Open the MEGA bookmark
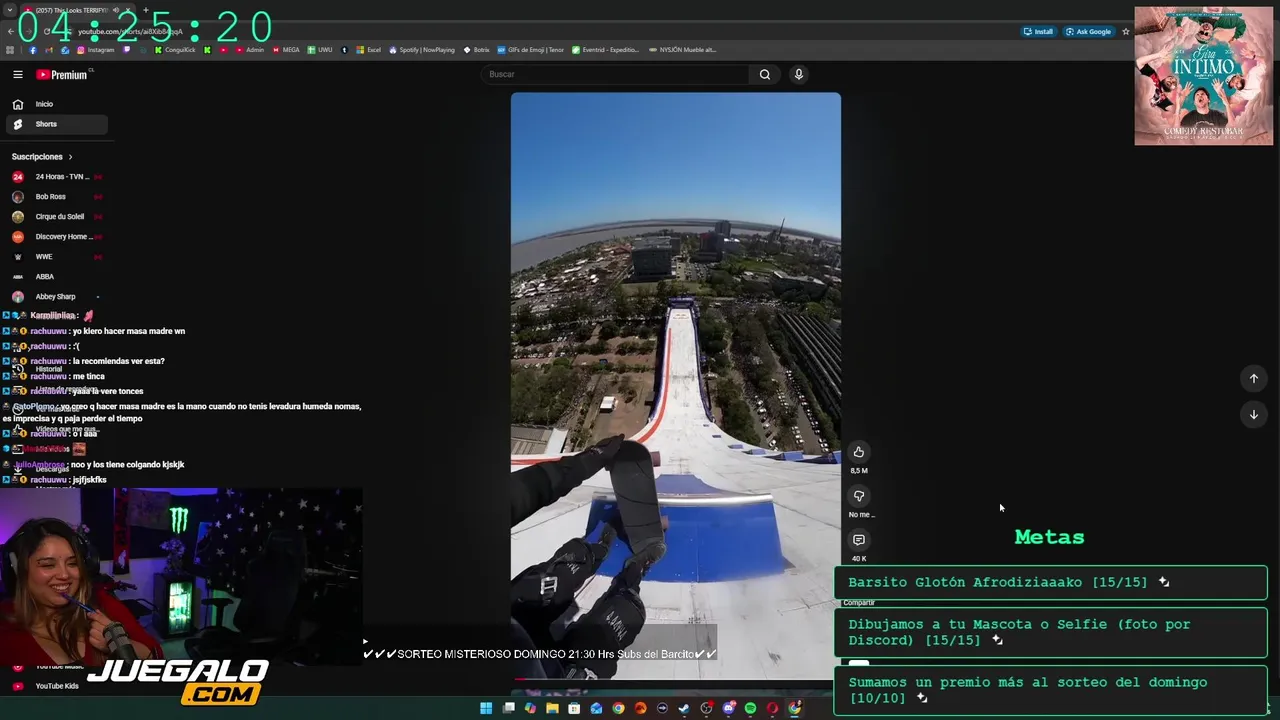This screenshot has height=720, width=1280. coord(286,50)
